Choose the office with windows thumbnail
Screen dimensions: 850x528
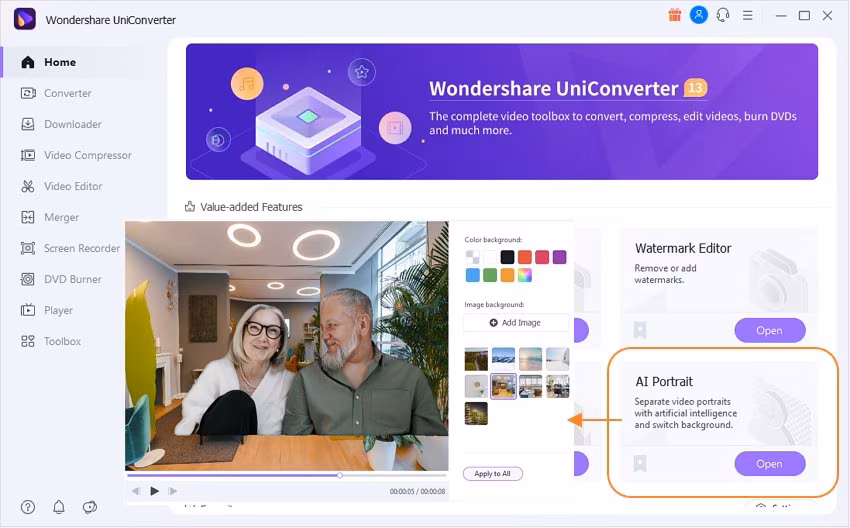531,386
